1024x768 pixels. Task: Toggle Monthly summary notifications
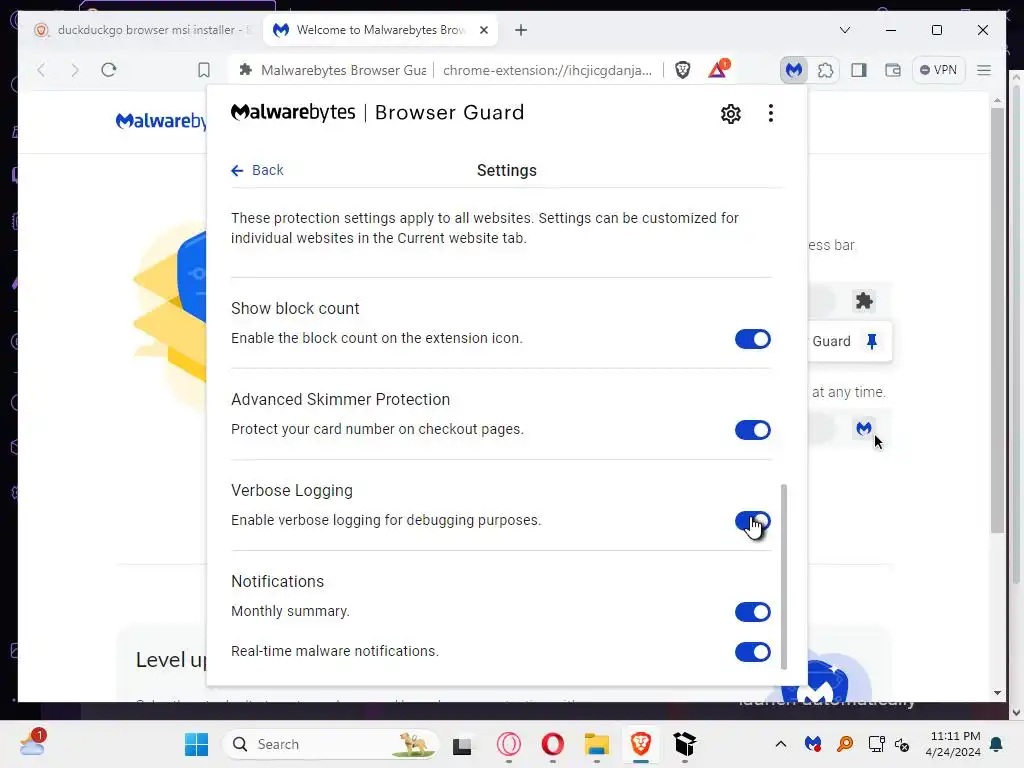coord(752,612)
